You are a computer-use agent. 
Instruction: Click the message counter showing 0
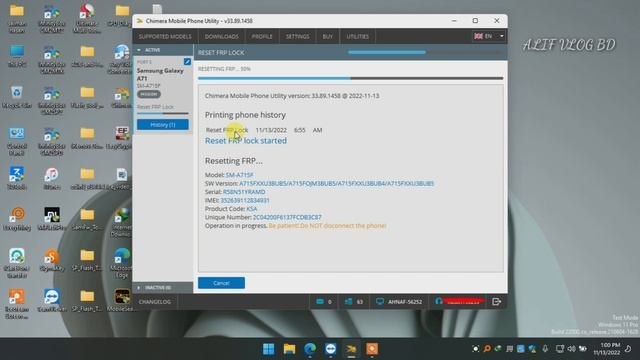pyautogui.click(x=324, y=302)
